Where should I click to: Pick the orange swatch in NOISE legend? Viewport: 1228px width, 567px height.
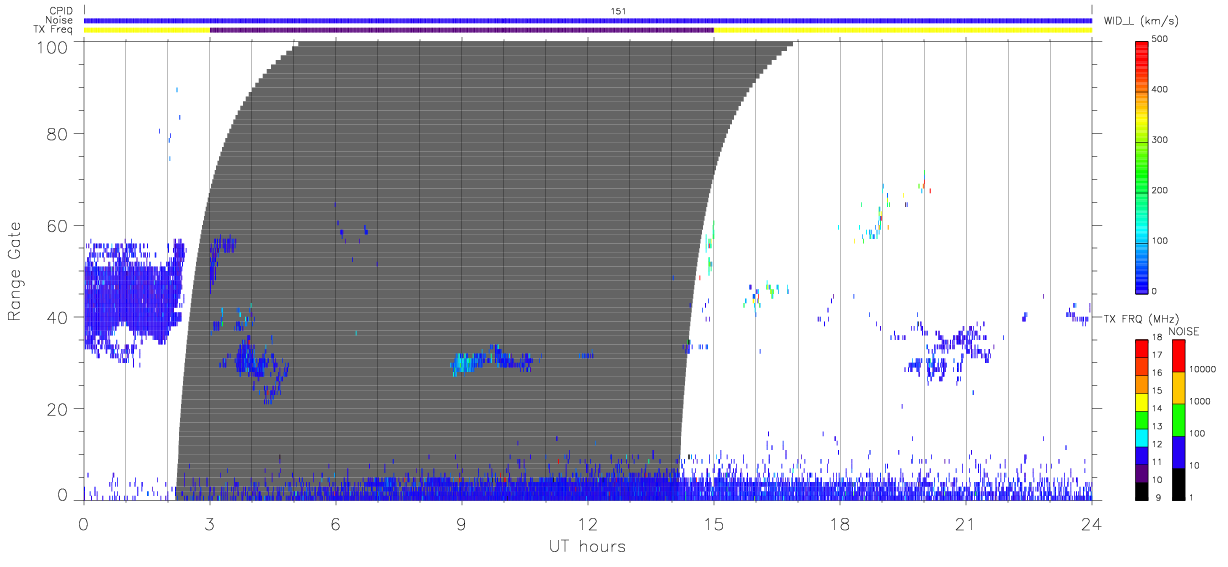[x=1179, y=387]
